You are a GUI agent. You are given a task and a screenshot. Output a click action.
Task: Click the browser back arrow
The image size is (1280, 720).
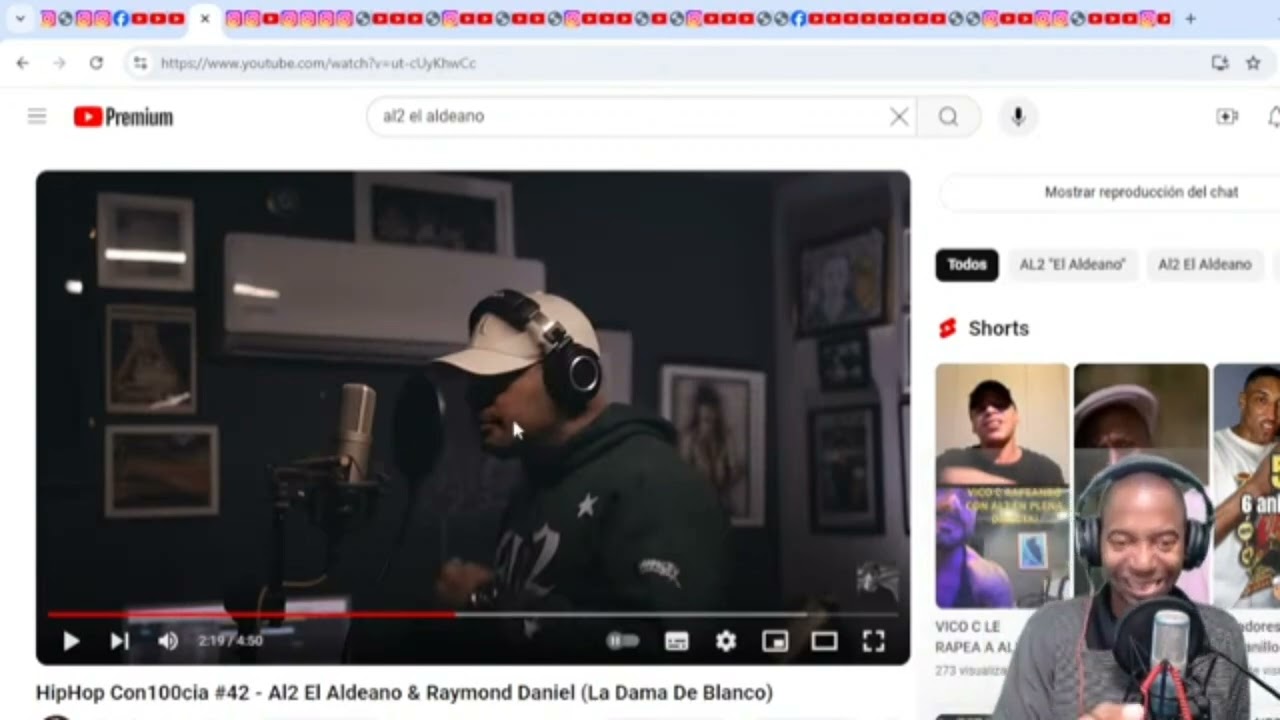23,63
